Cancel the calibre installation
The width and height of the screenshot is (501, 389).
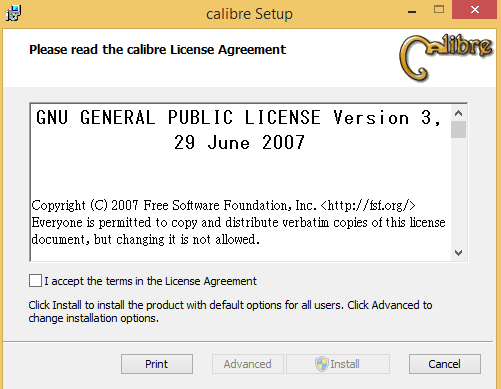coord(445,364)
